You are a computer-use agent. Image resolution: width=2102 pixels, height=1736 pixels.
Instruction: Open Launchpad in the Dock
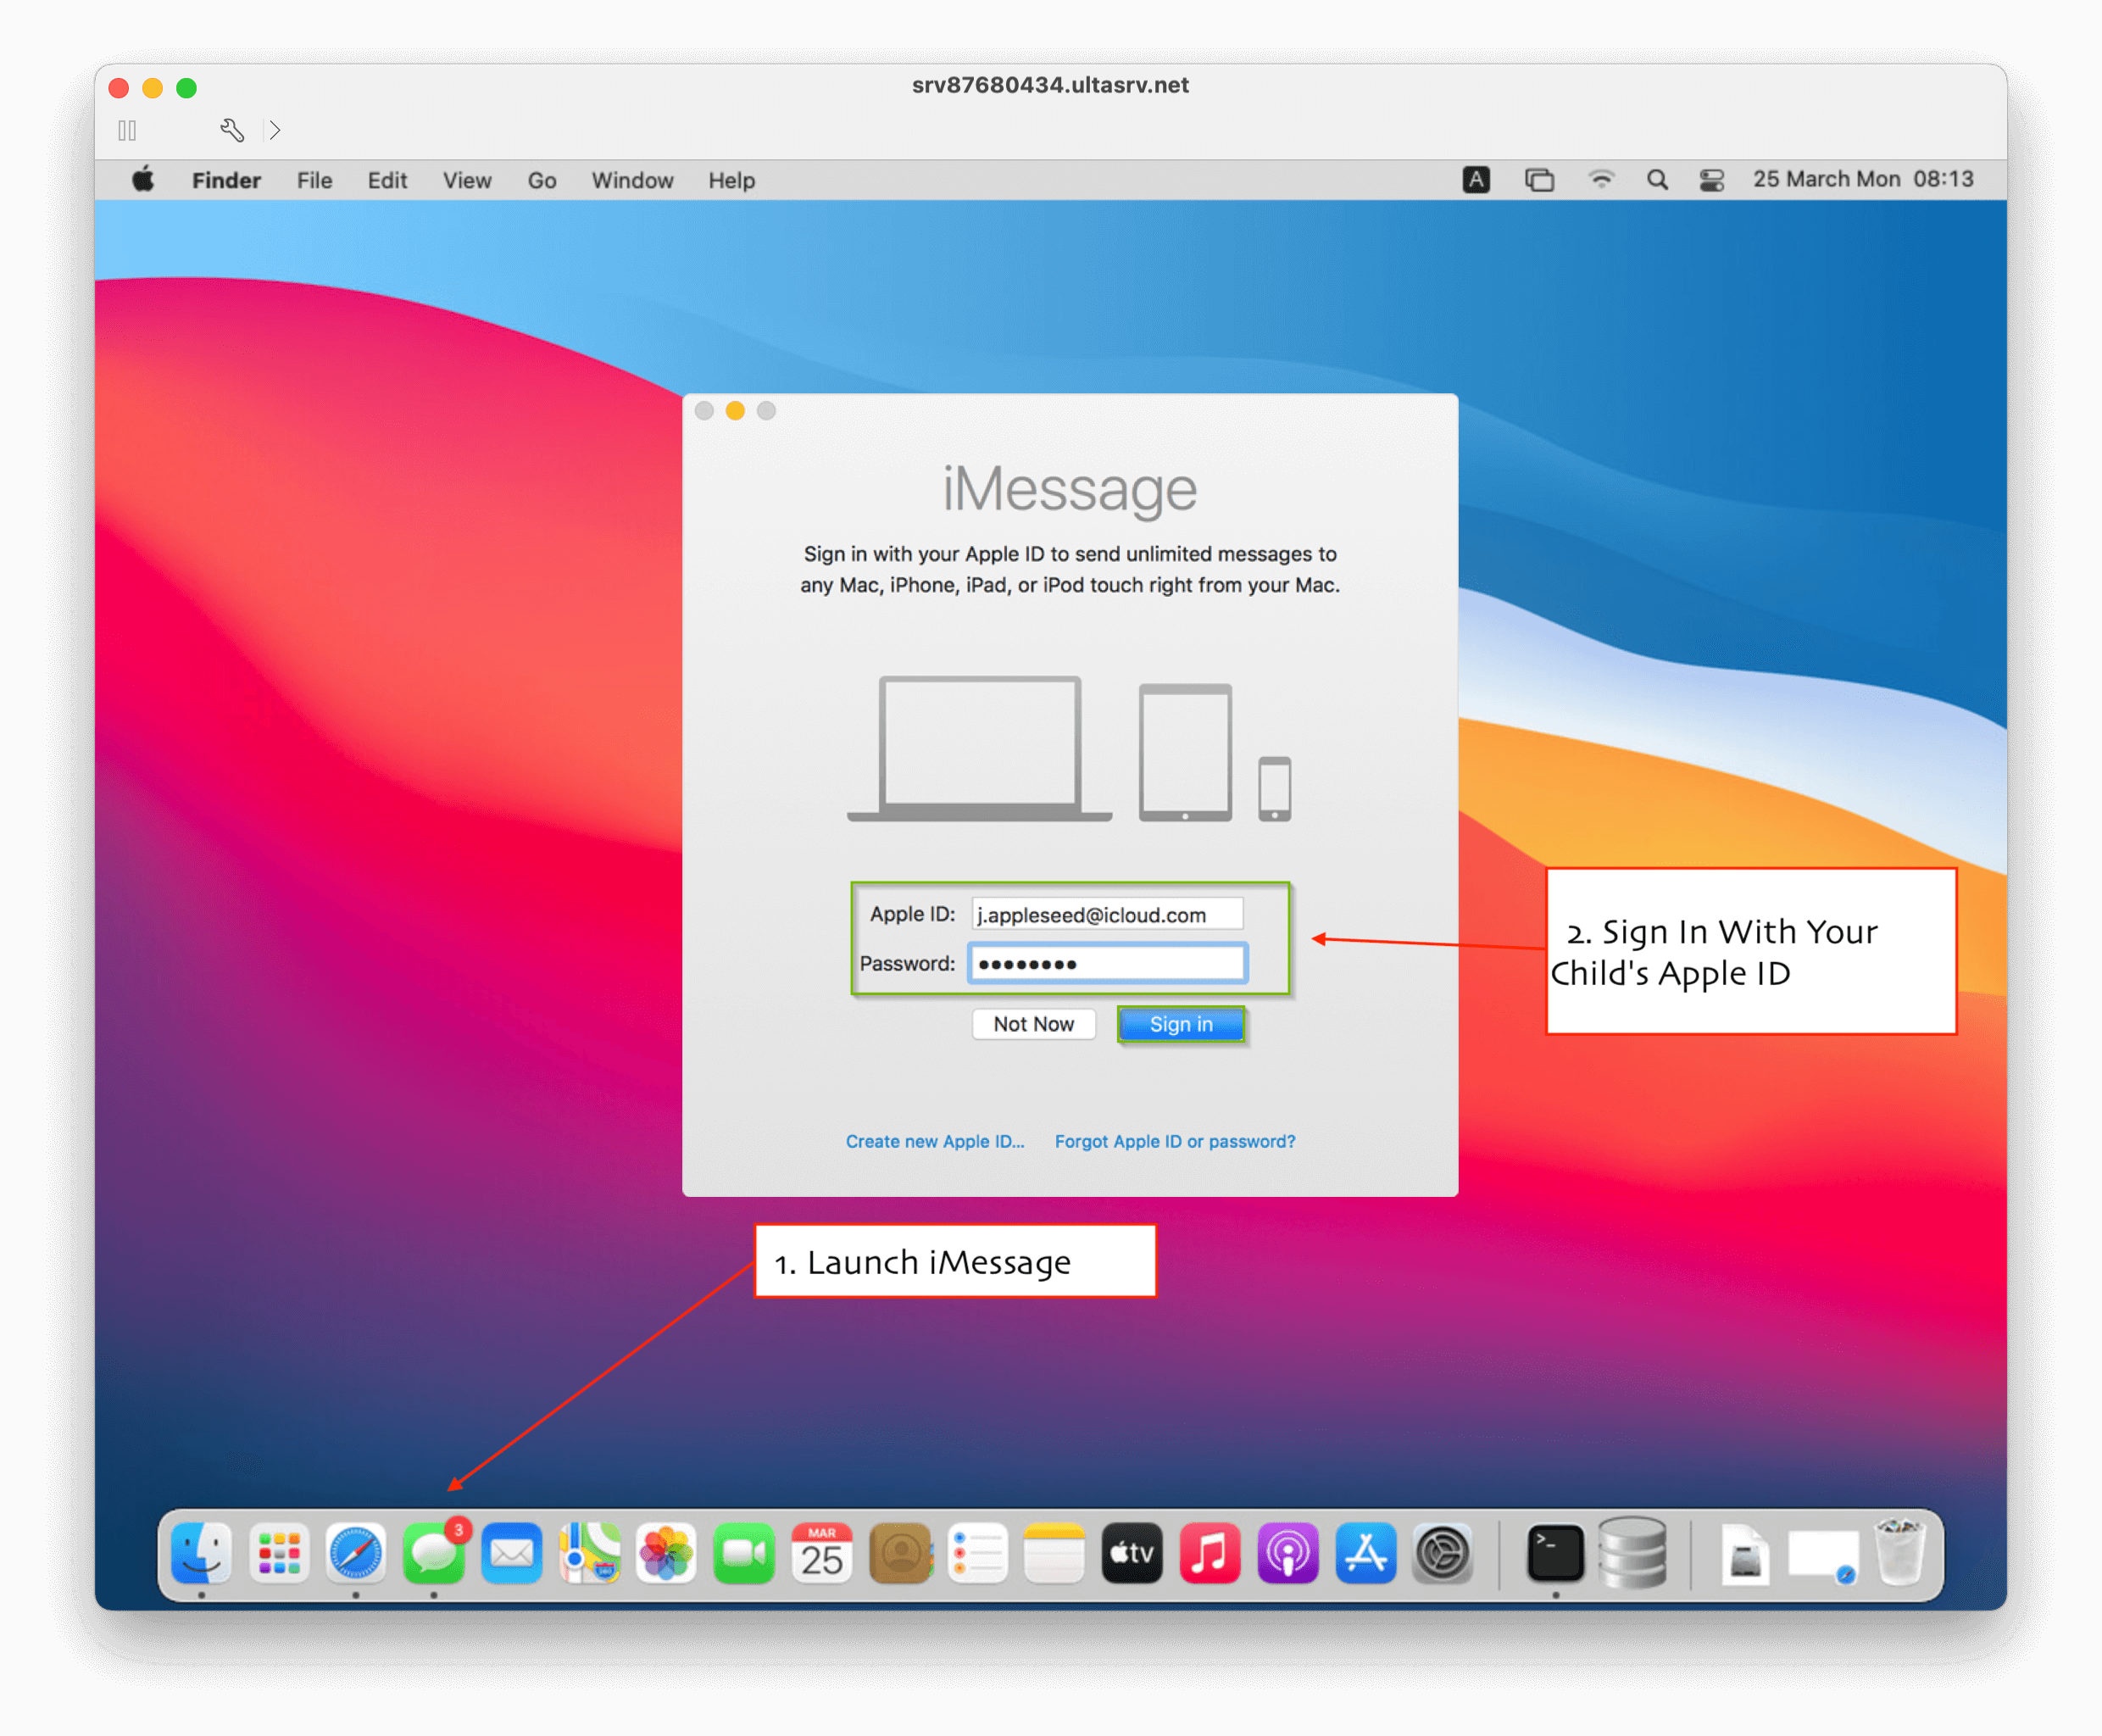click(279, 1553)
